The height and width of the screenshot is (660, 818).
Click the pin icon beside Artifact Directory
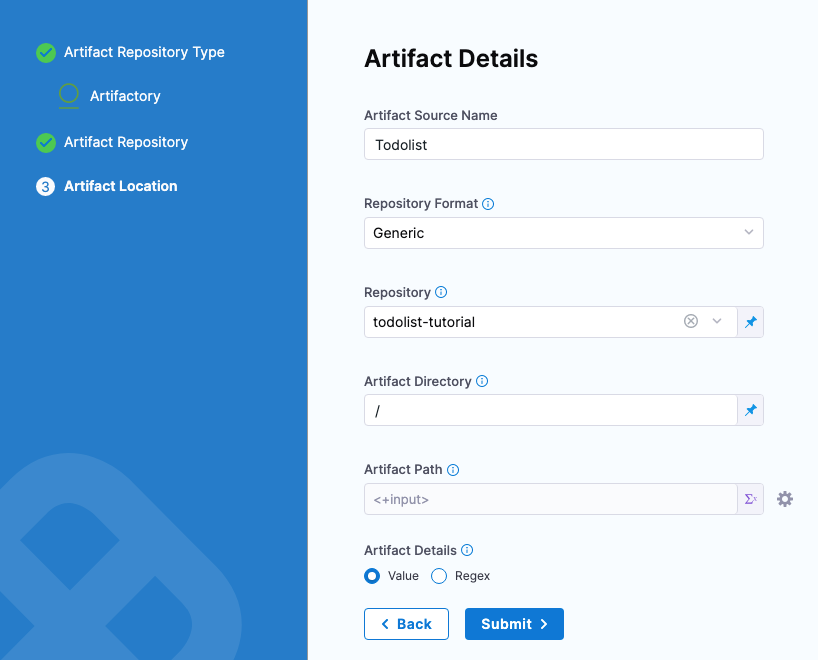click(750, 410)
